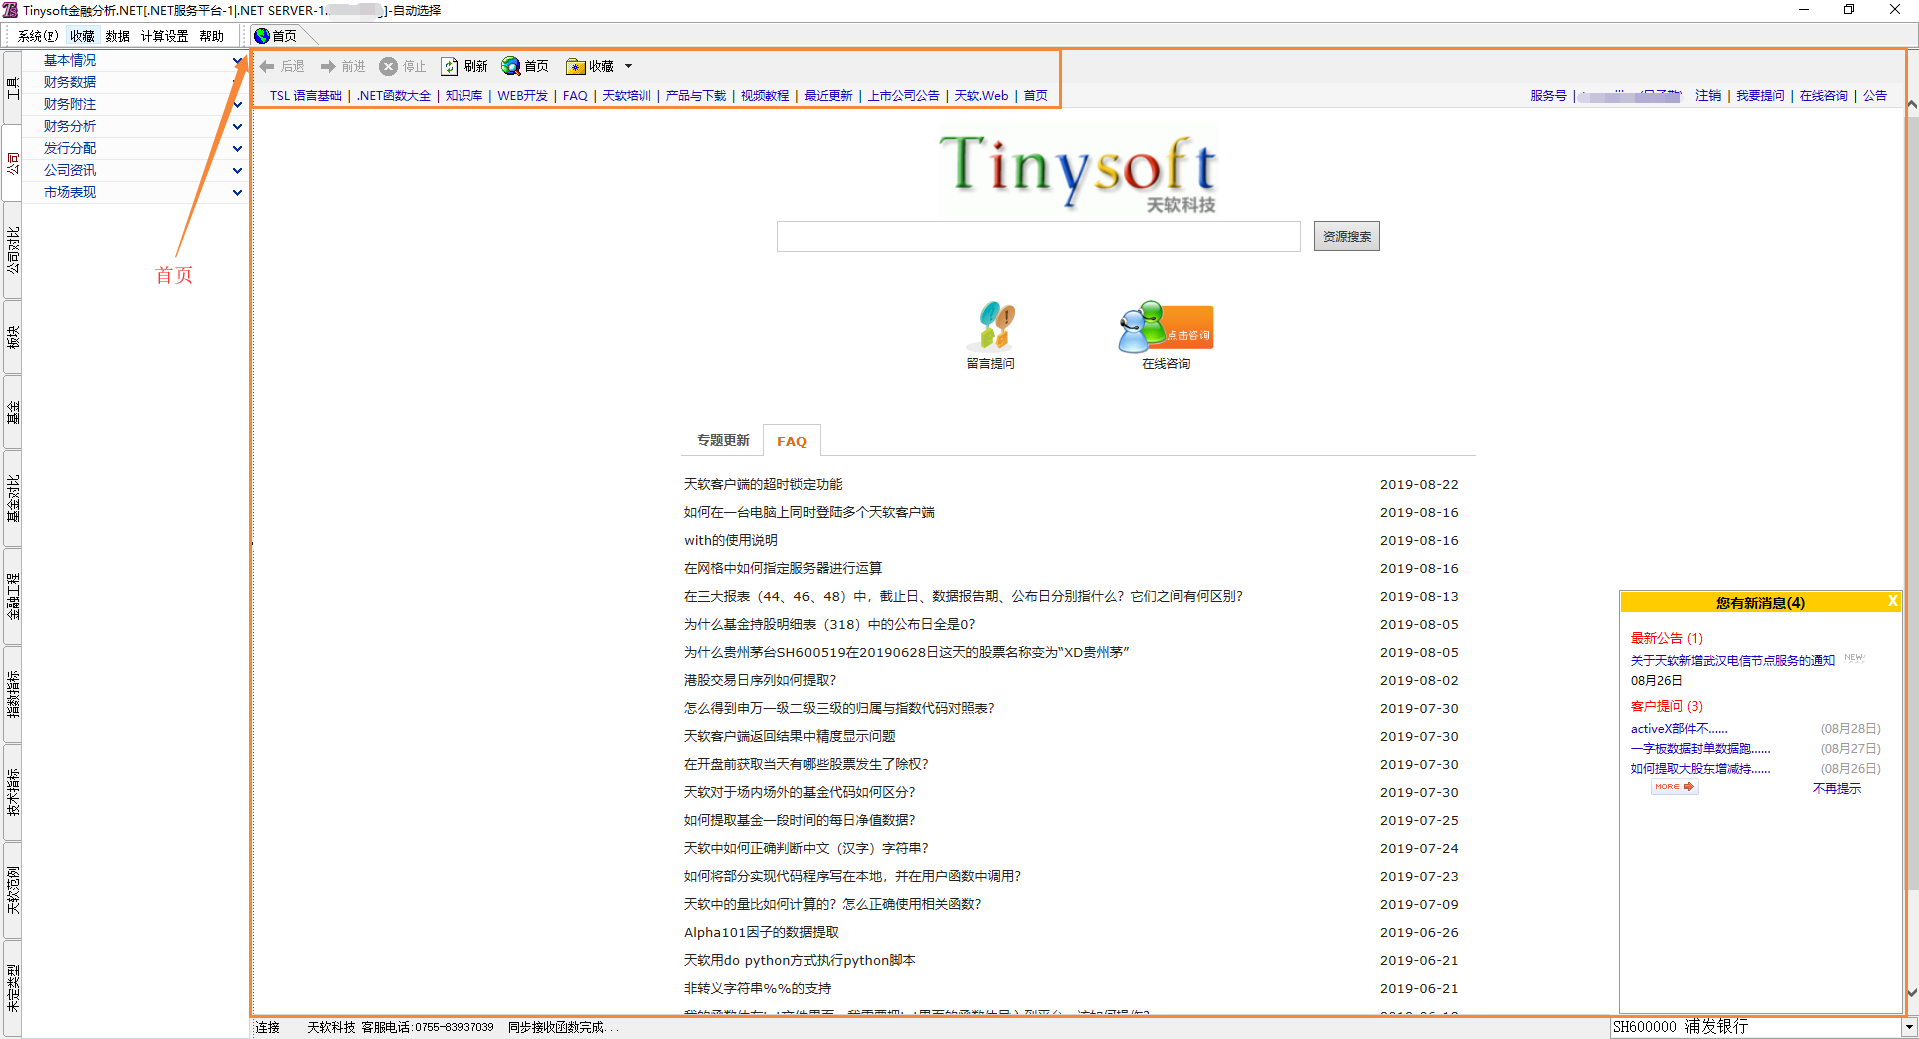Viewport: 1919px width, 1039px height.
Task: Close the new messages popup
Action: [1892, 601]
